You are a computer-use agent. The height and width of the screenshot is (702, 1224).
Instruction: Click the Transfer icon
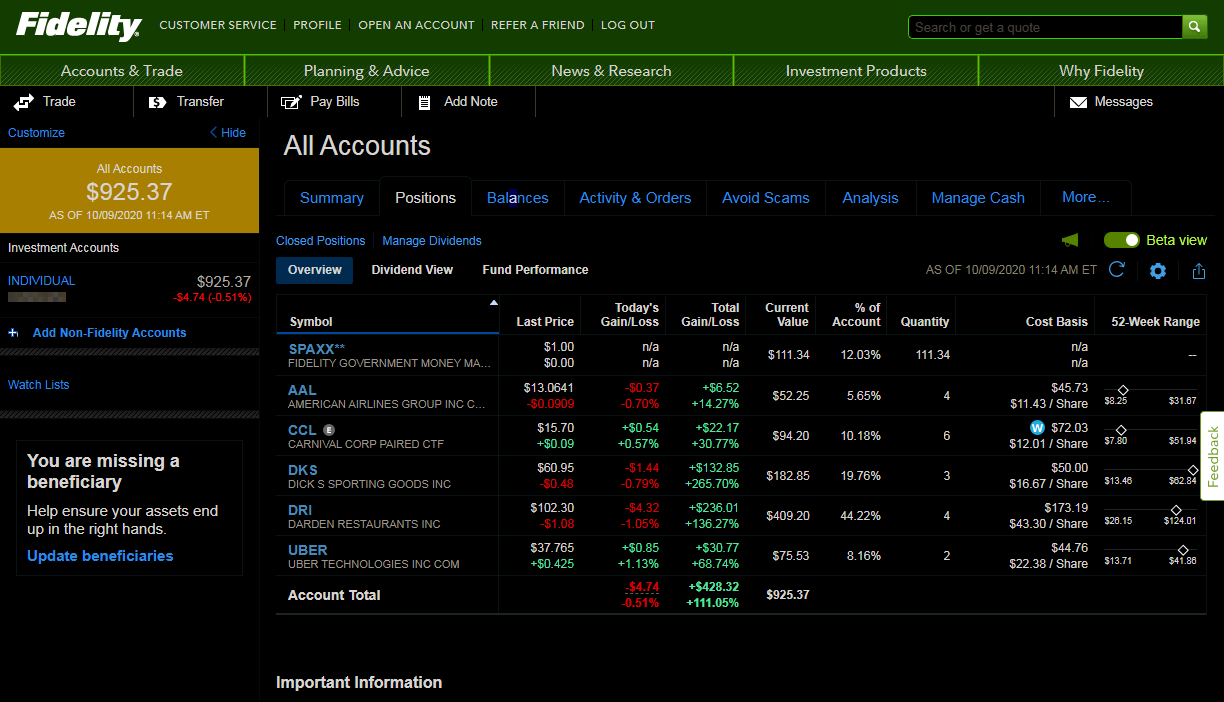pyautogui.click(x=157, y=102)
